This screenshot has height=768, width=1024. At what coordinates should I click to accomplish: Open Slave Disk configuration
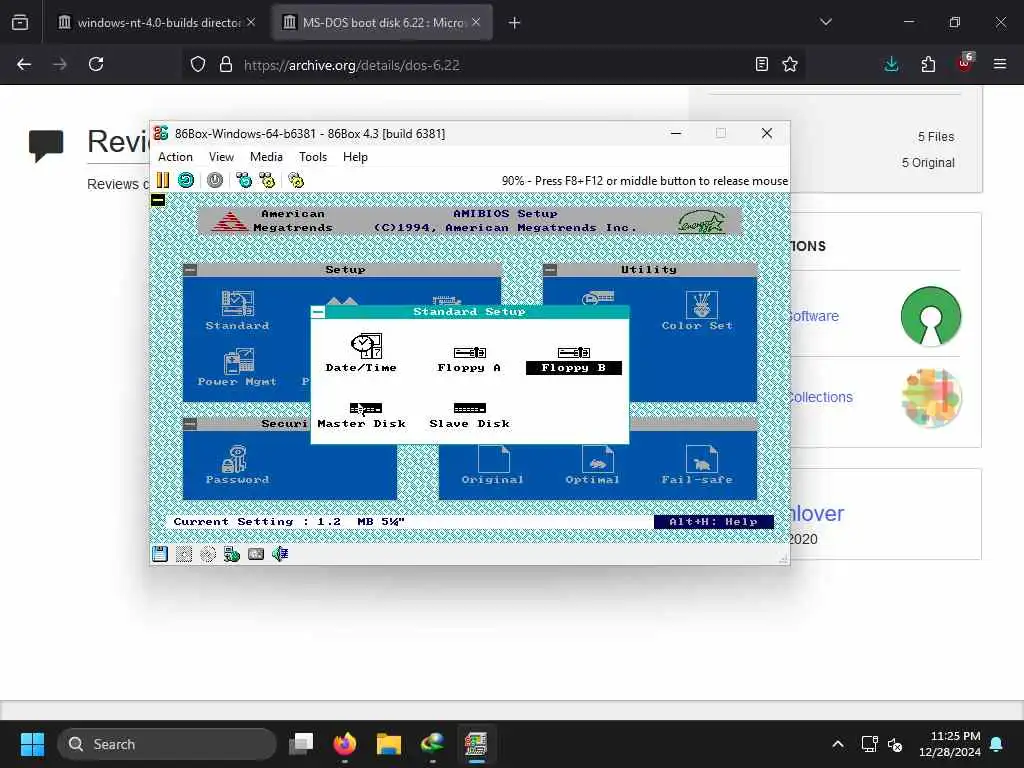point(470,415)
